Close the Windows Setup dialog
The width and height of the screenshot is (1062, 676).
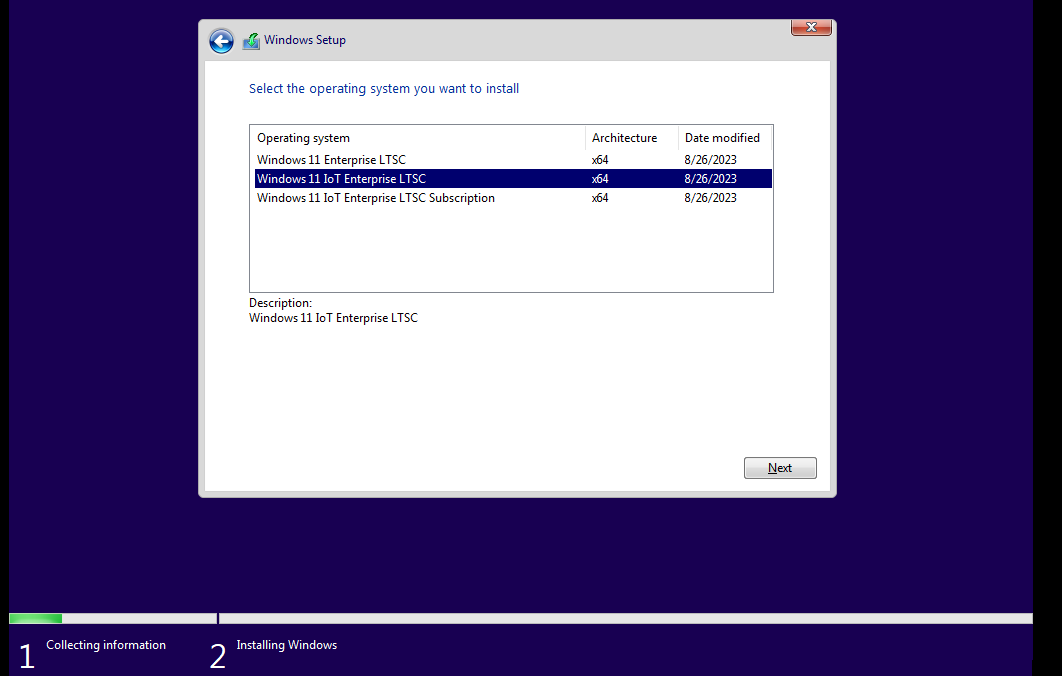click(x=811, y=27)
